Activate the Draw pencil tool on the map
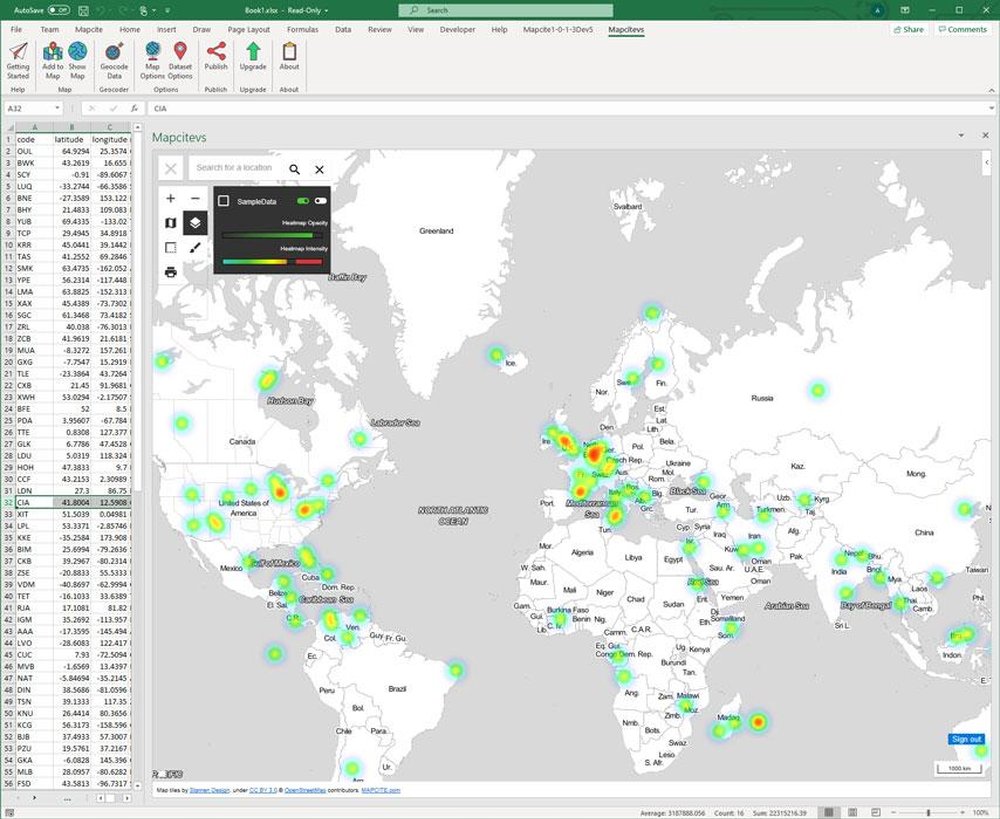The image size is (1000, 819). click(x=195, y=248)
